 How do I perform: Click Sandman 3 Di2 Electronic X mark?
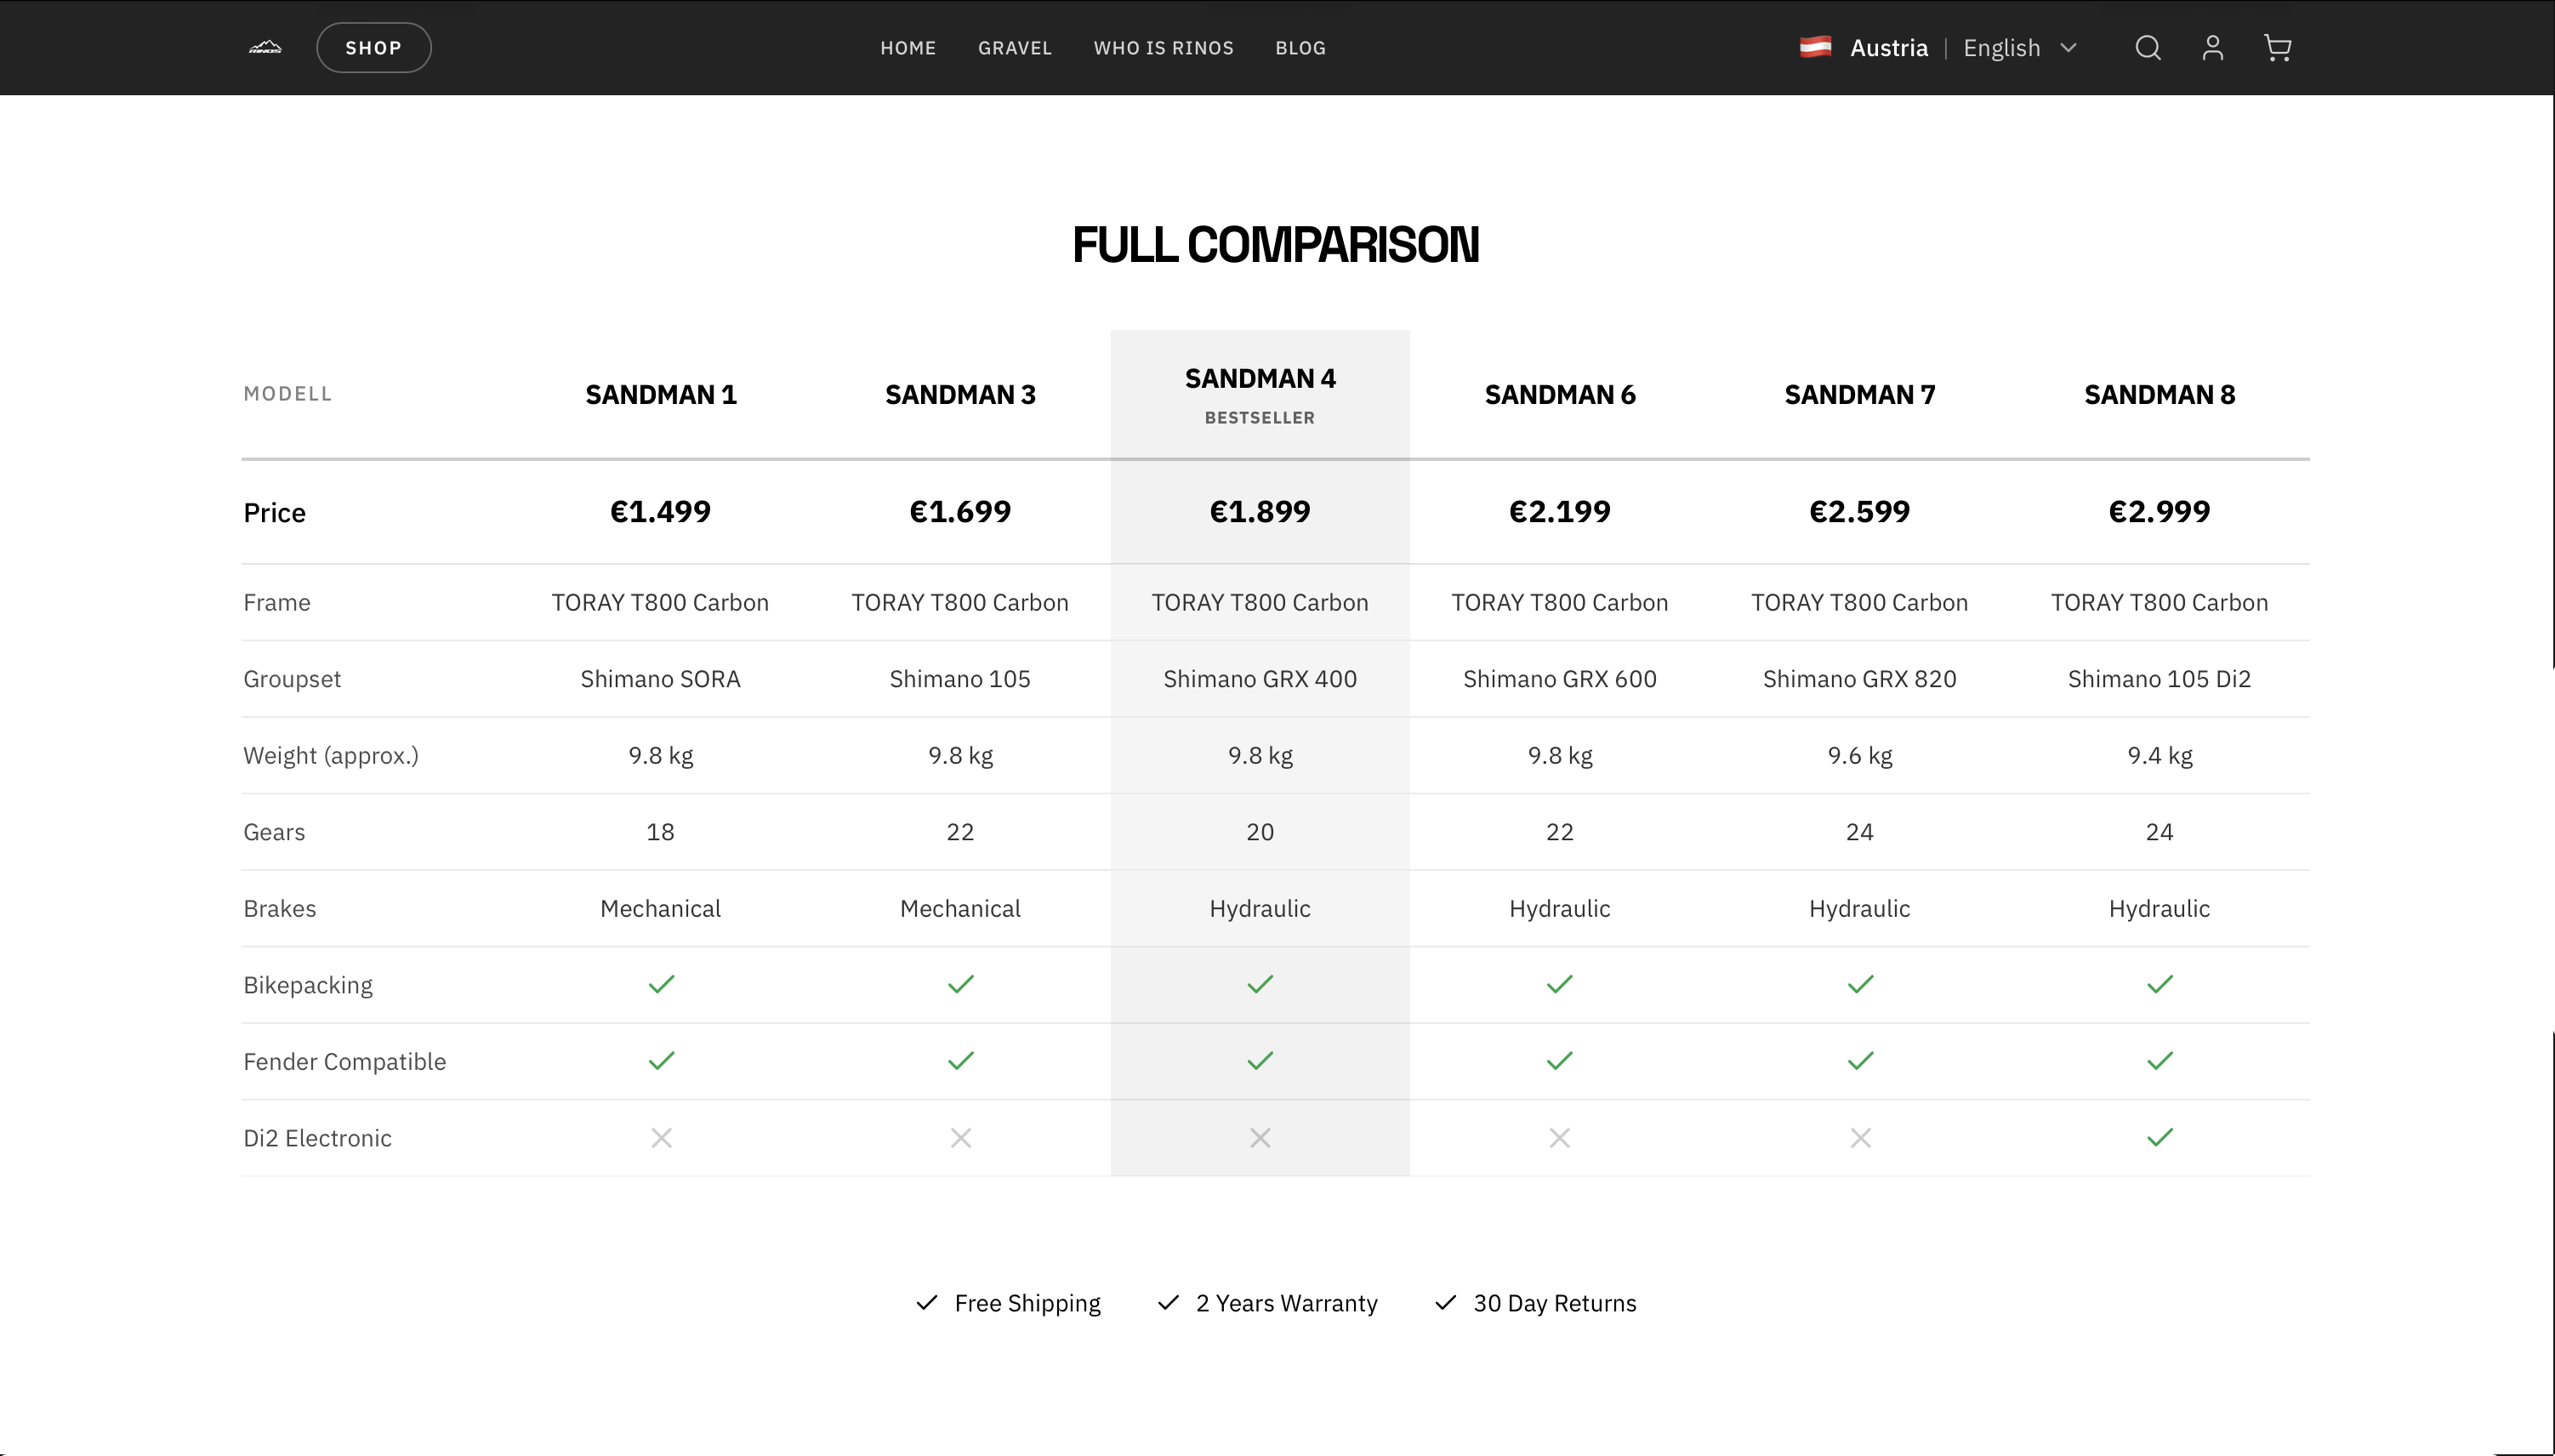(961, 1138)
